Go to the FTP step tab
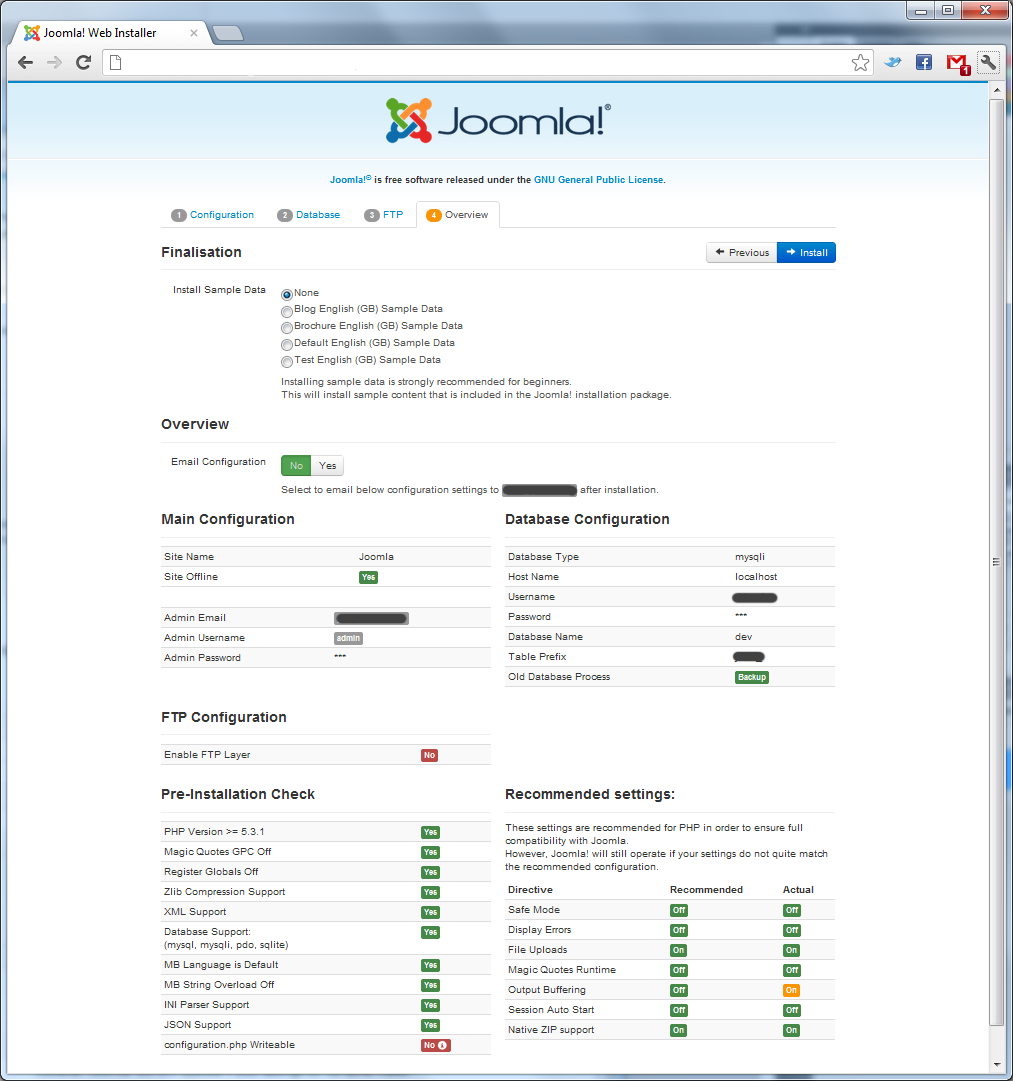The image size is (1013, 1081). [383, 215]
